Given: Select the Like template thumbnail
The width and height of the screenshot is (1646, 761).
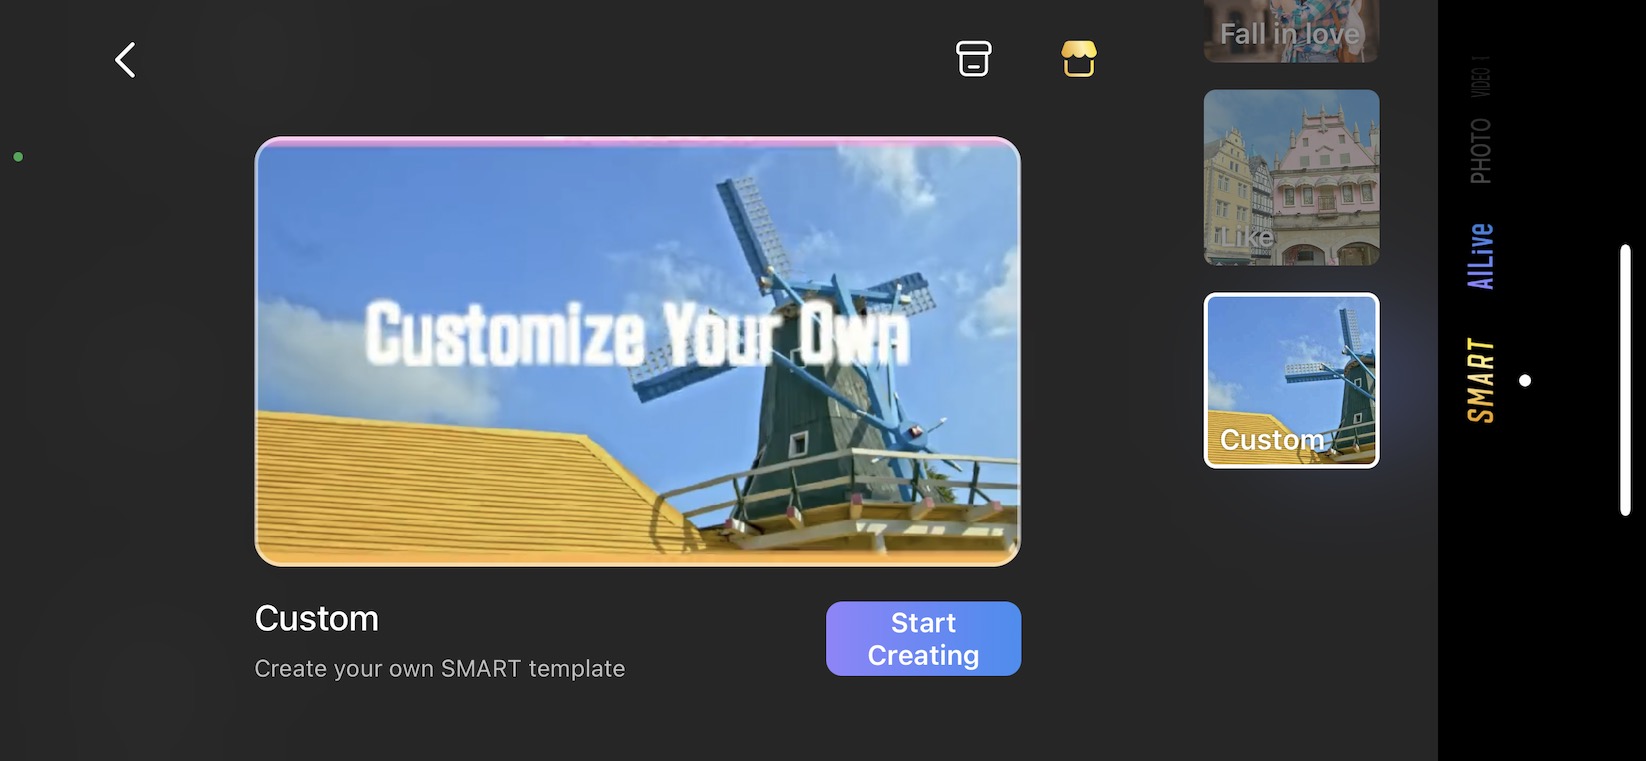Looking at the screenshot, I should 1291,178.
